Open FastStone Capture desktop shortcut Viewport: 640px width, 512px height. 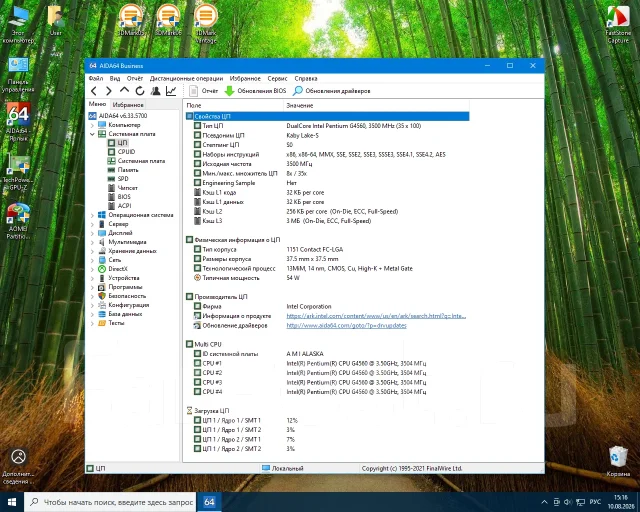coord(618,24)
